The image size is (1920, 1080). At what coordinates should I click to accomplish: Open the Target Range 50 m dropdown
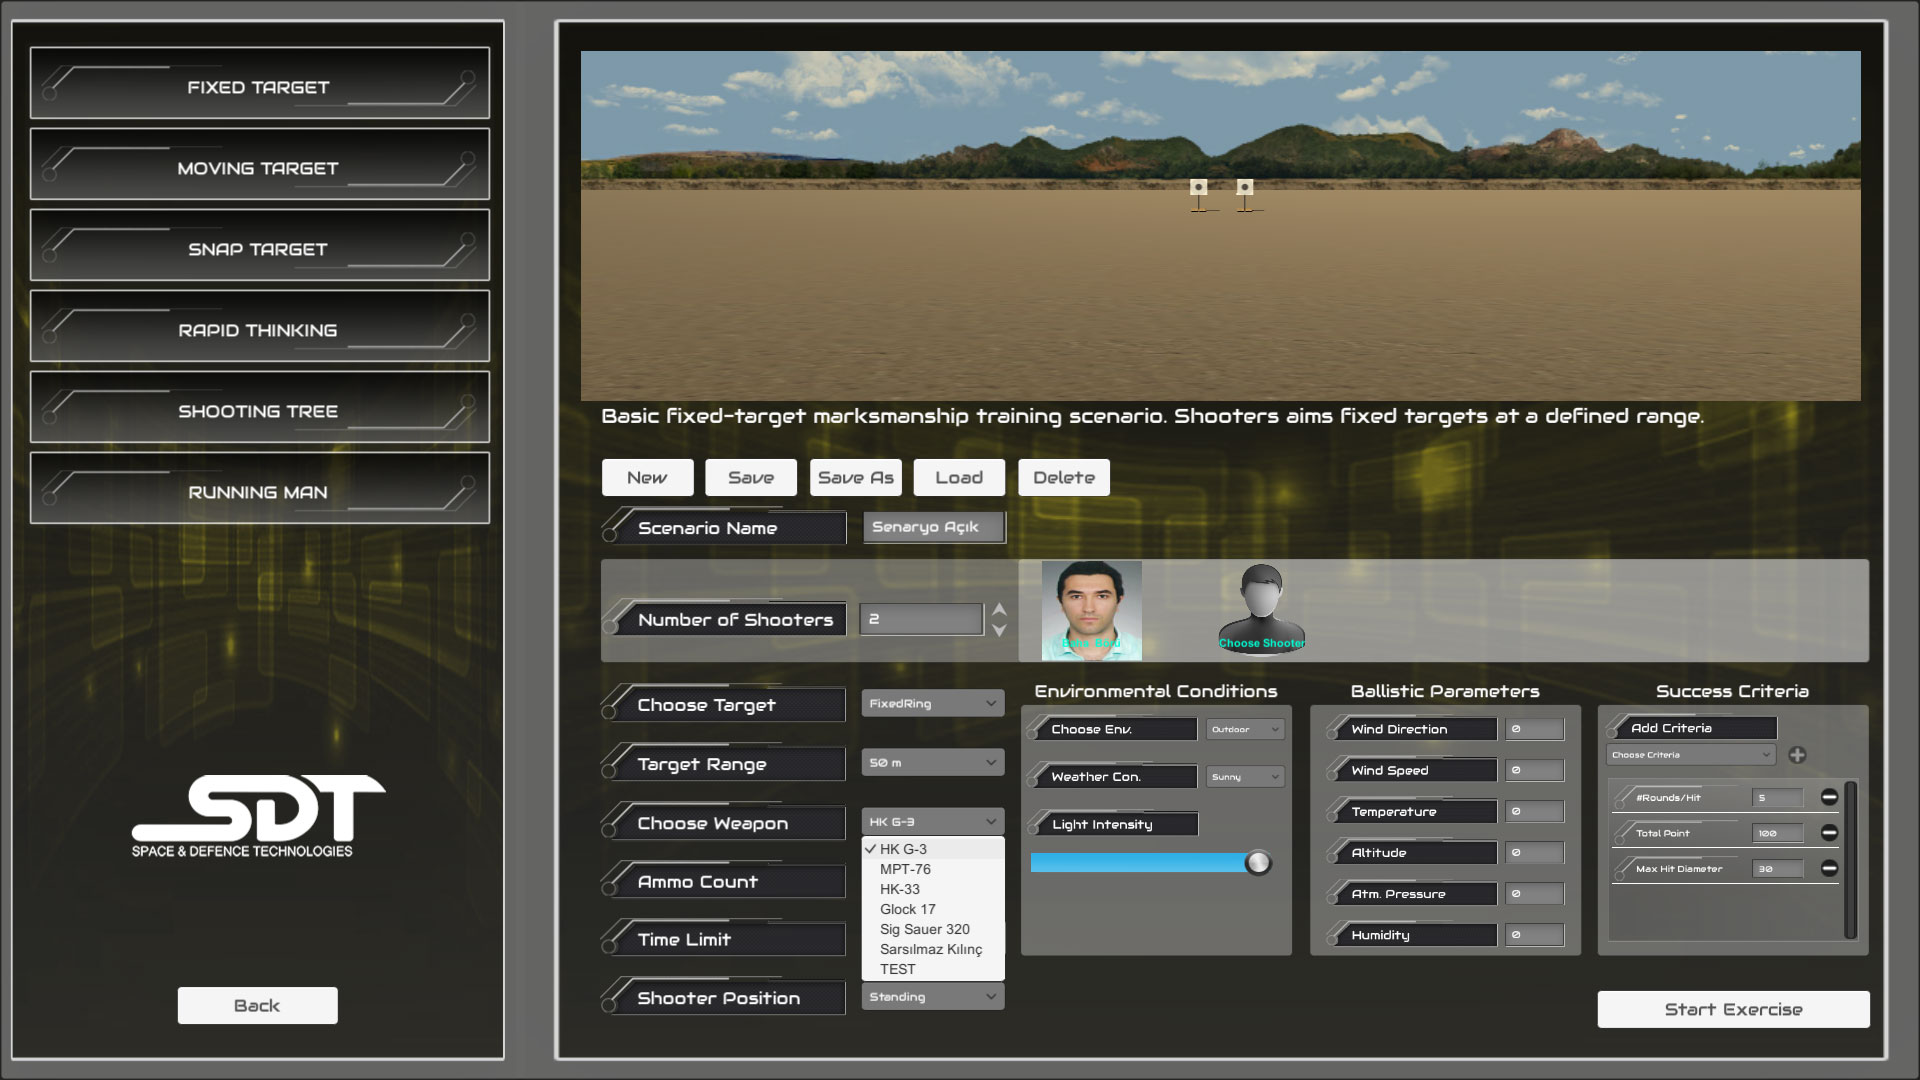coord(932,763)
